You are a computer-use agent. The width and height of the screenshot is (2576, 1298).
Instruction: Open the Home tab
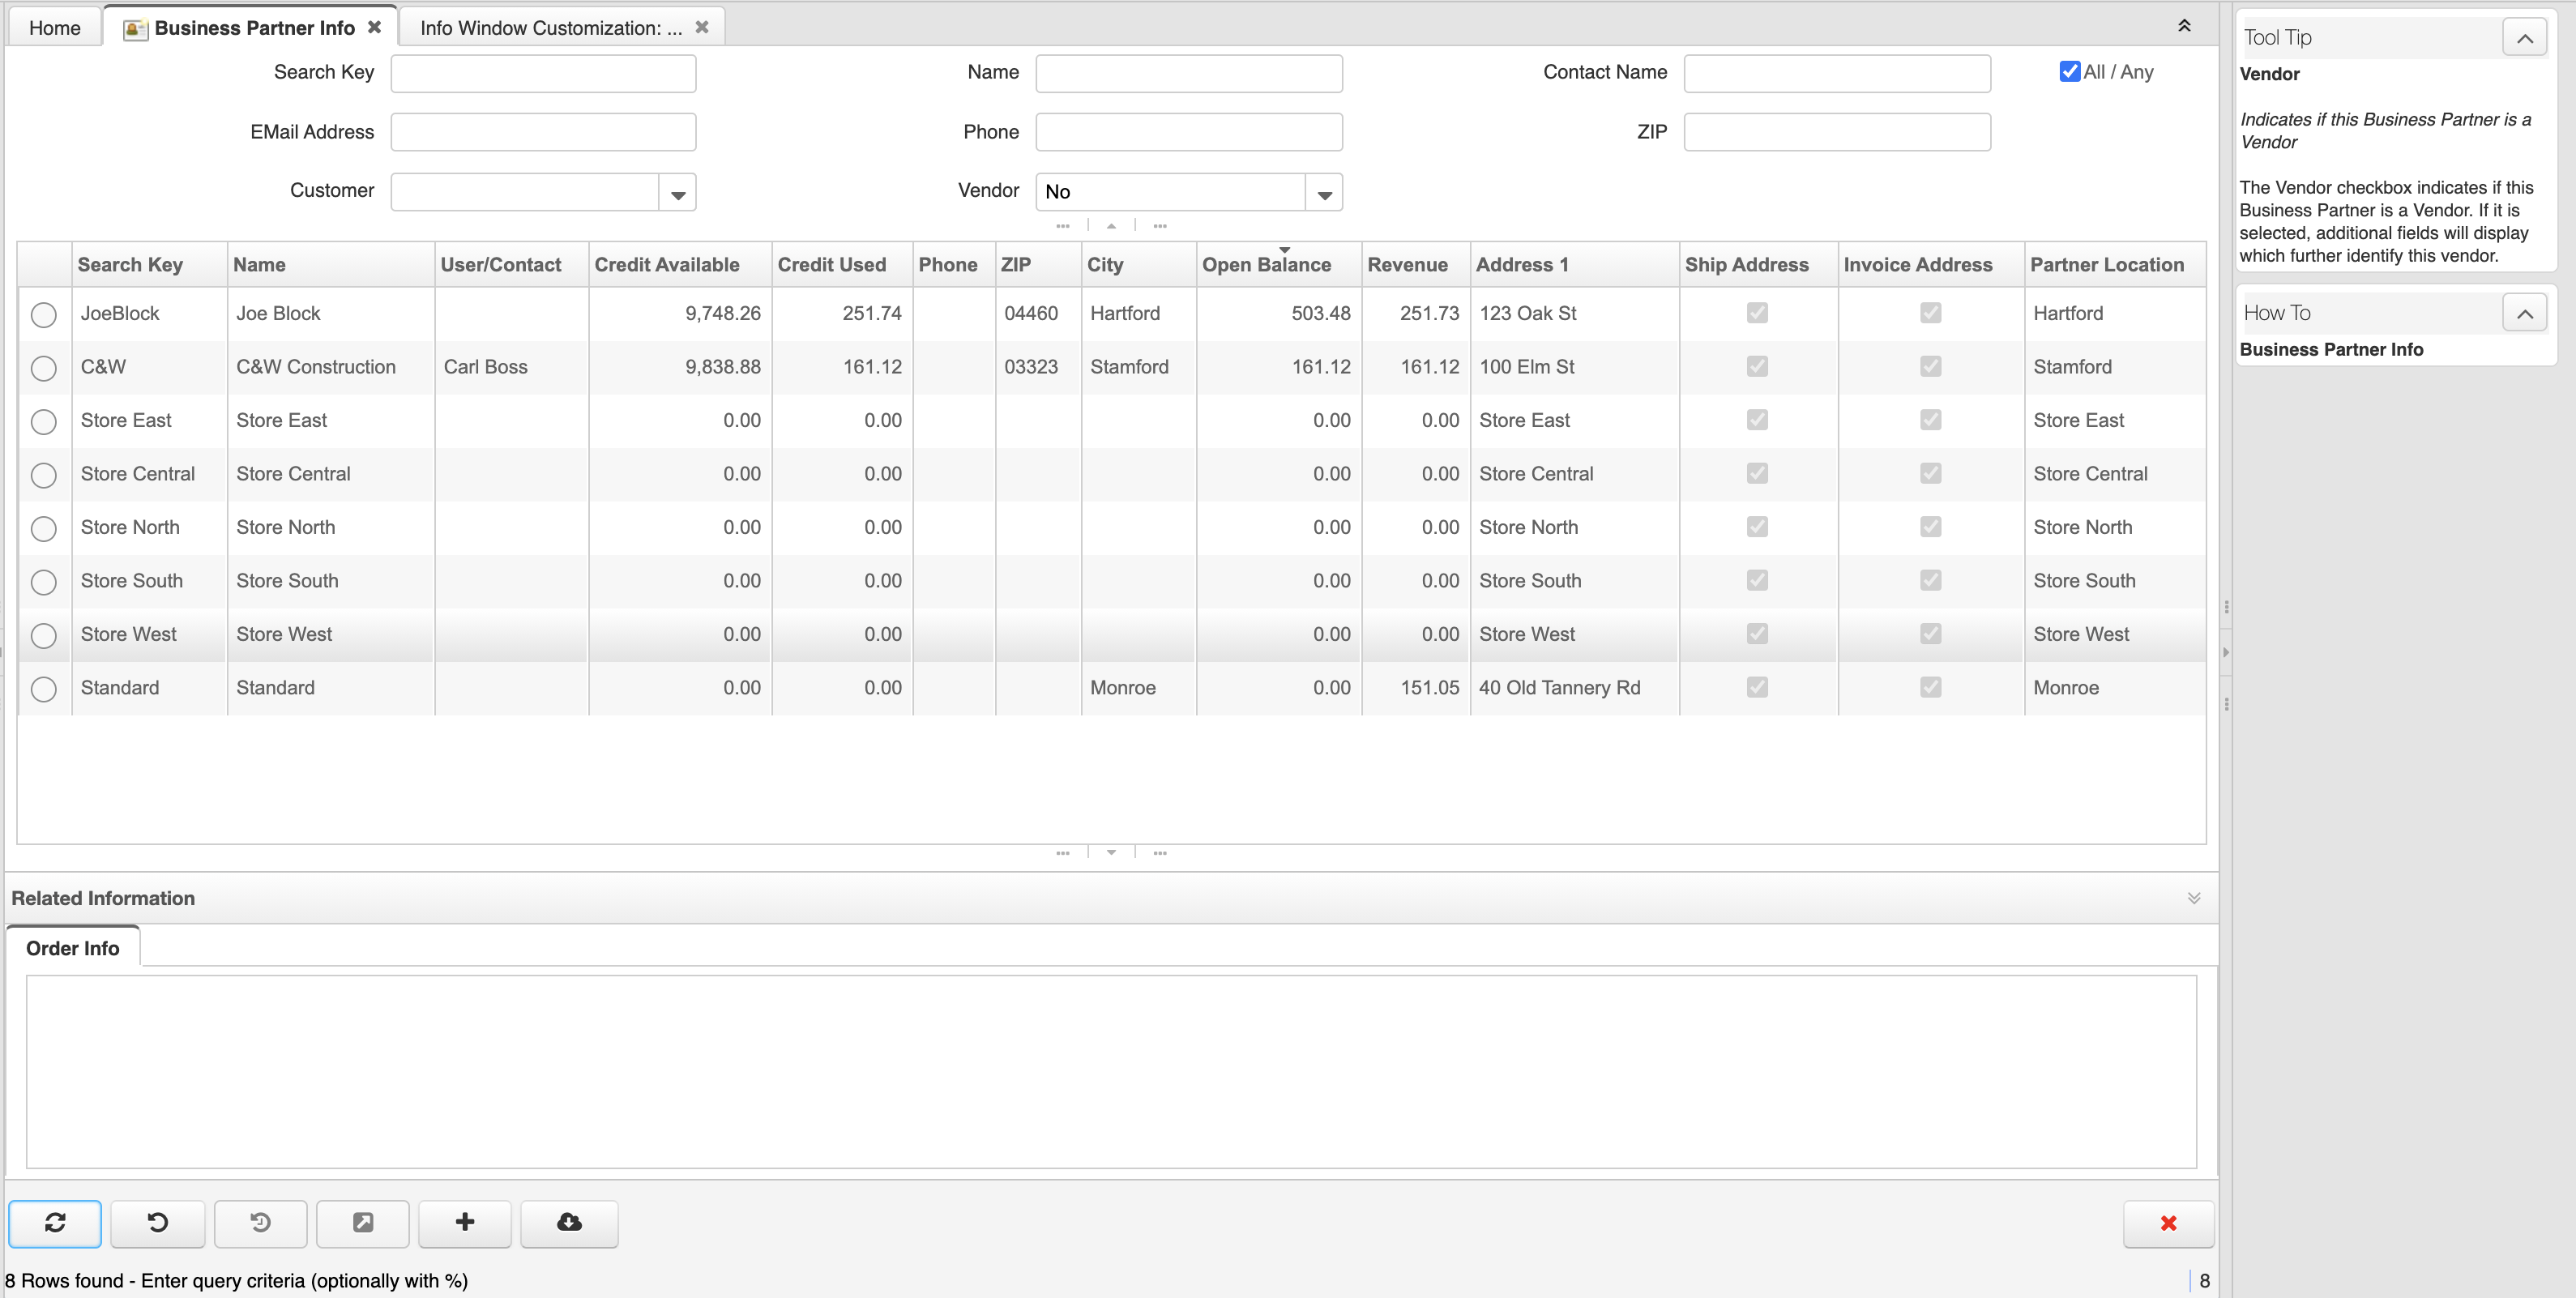(55, 28)
